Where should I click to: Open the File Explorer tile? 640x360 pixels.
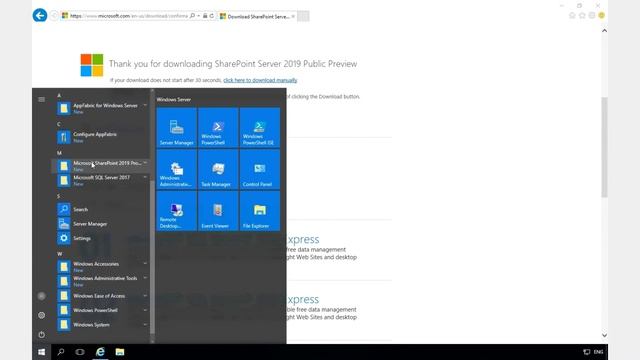click(260, 211)
